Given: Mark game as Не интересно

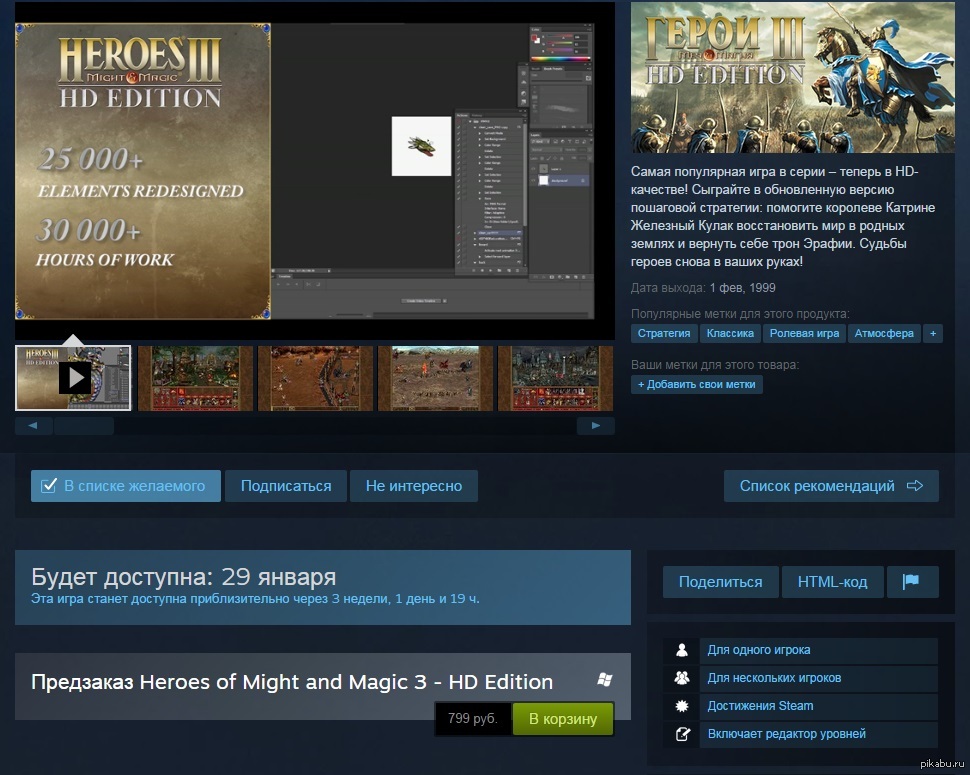Looking at the screenshot, I should pyautogui.click(x=413, y=486).
